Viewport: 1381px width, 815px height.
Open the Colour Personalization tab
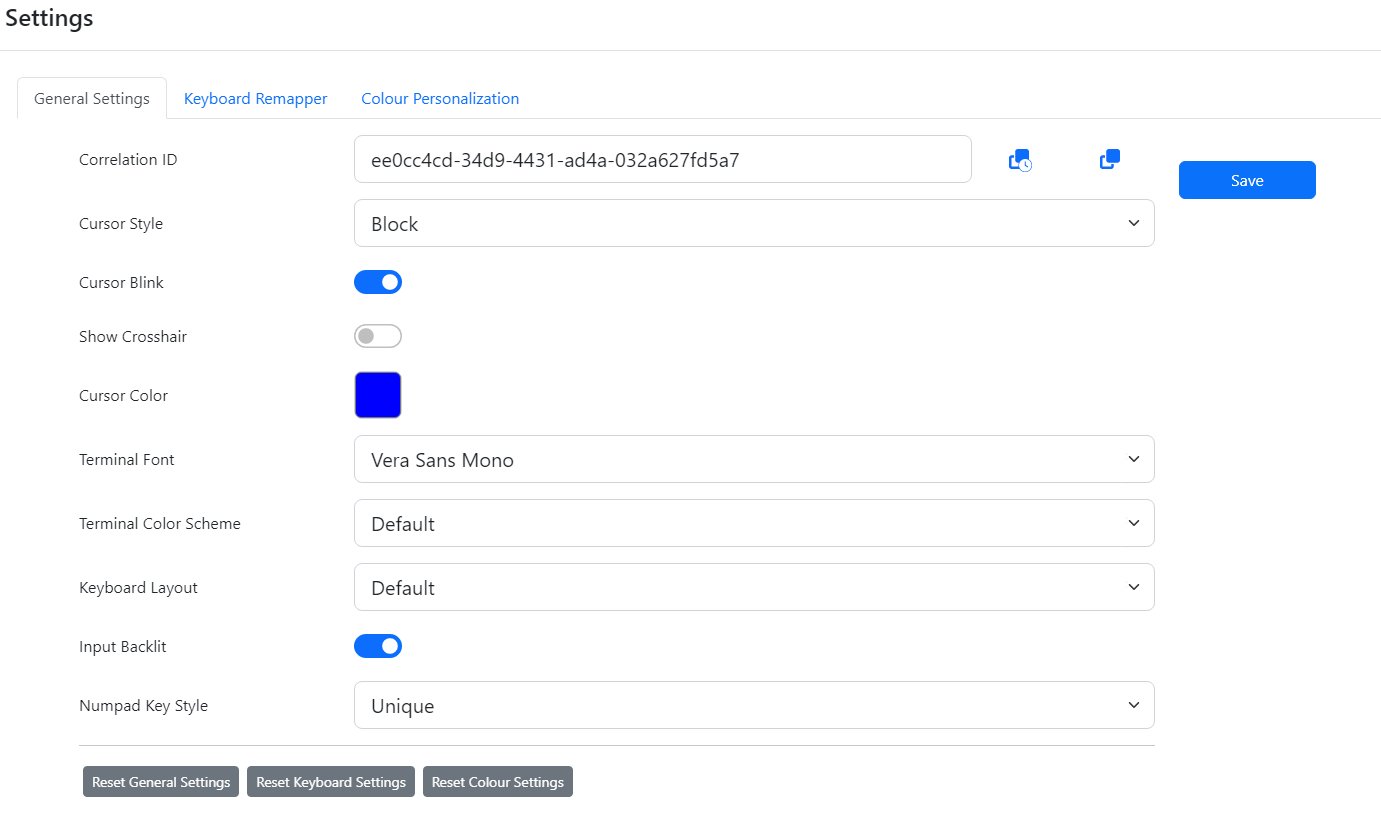(x=440, y=98)
